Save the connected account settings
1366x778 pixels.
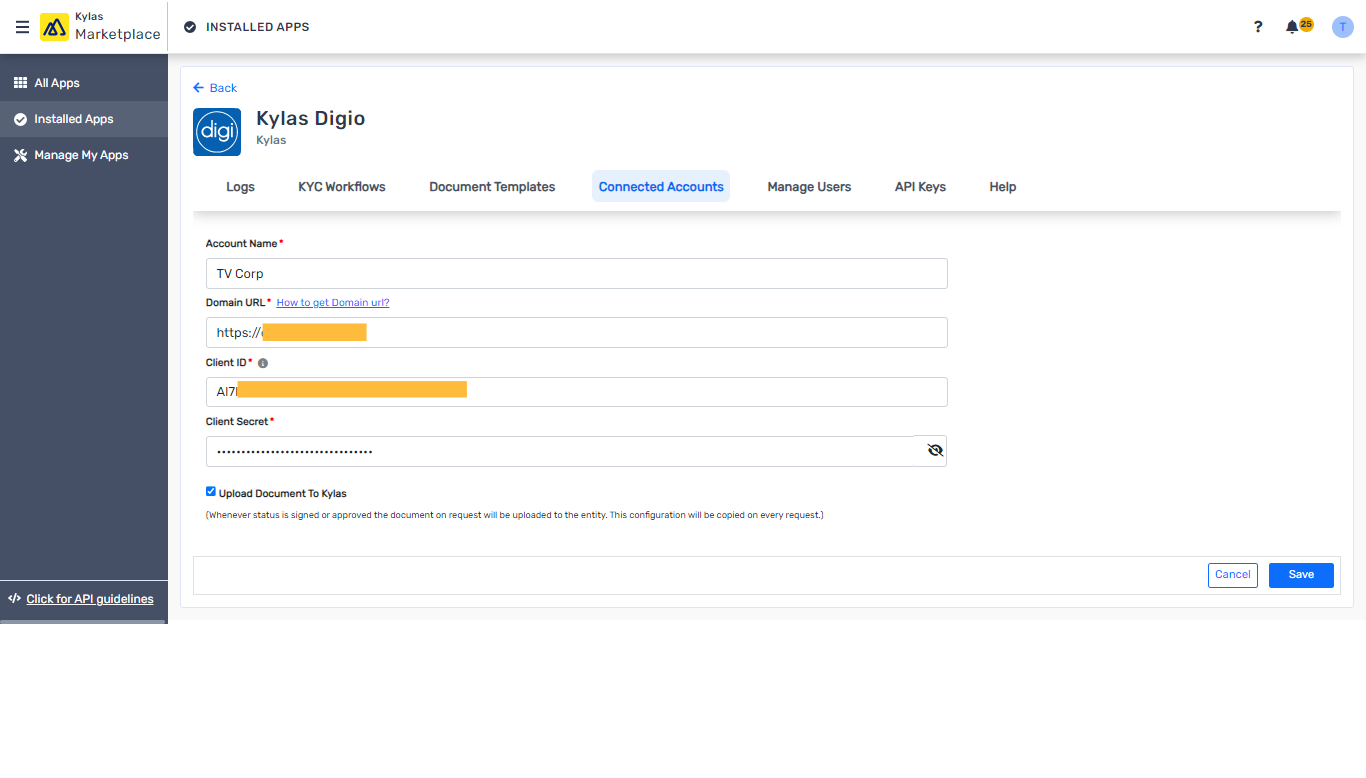[x=1300, y=574]
